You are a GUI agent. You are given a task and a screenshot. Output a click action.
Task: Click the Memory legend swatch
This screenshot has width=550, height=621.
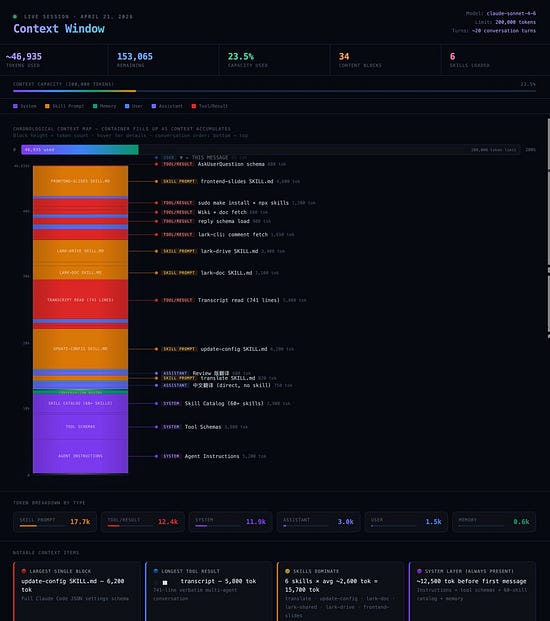[x=95, y=106]
